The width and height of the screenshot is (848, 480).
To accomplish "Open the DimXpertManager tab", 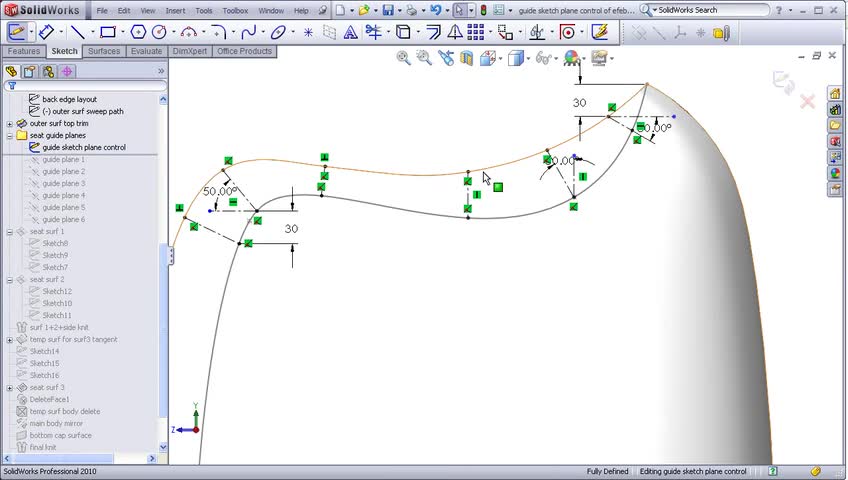I will point(67,71).
